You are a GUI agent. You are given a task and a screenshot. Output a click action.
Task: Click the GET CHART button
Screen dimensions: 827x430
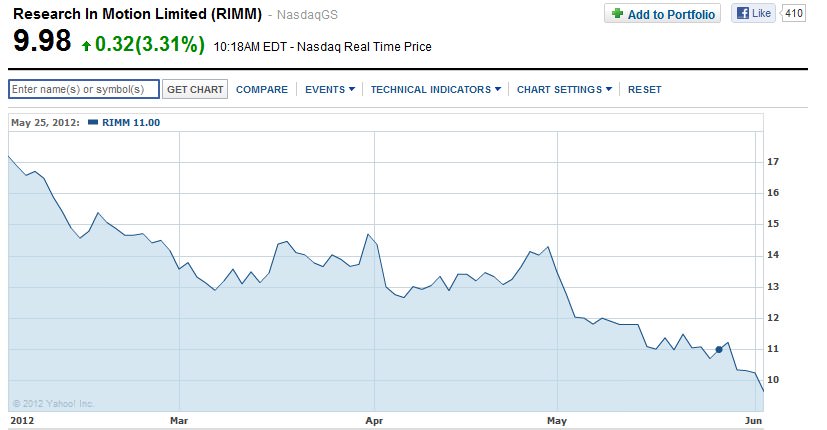[195, 90]
